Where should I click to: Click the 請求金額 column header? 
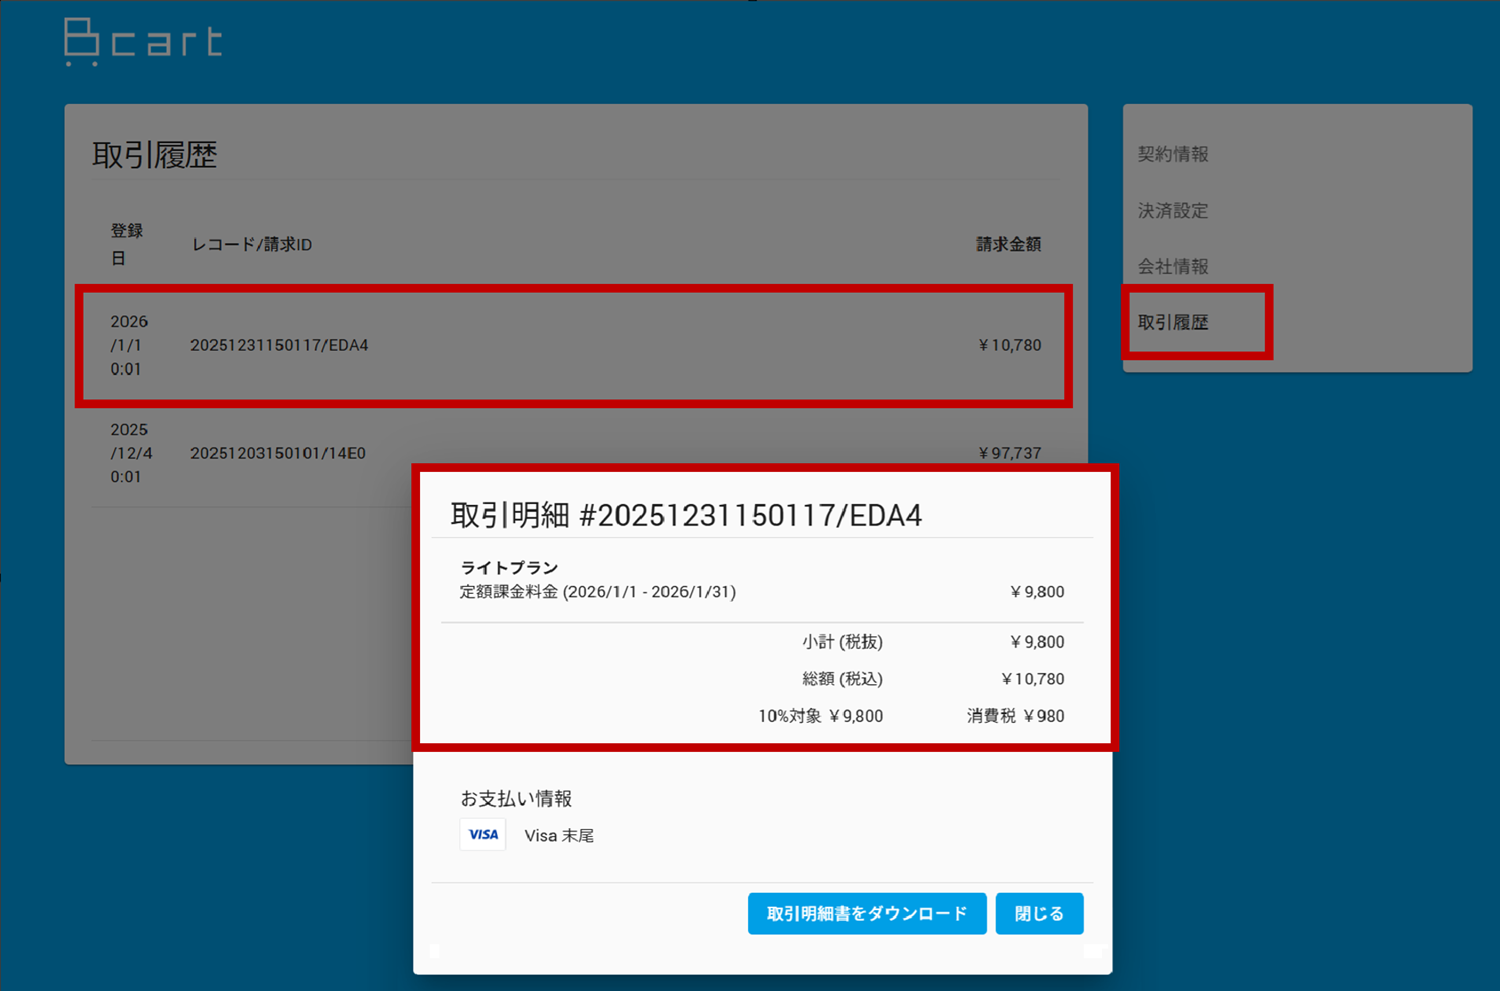pyautogui.click(x=1008, y=245)
